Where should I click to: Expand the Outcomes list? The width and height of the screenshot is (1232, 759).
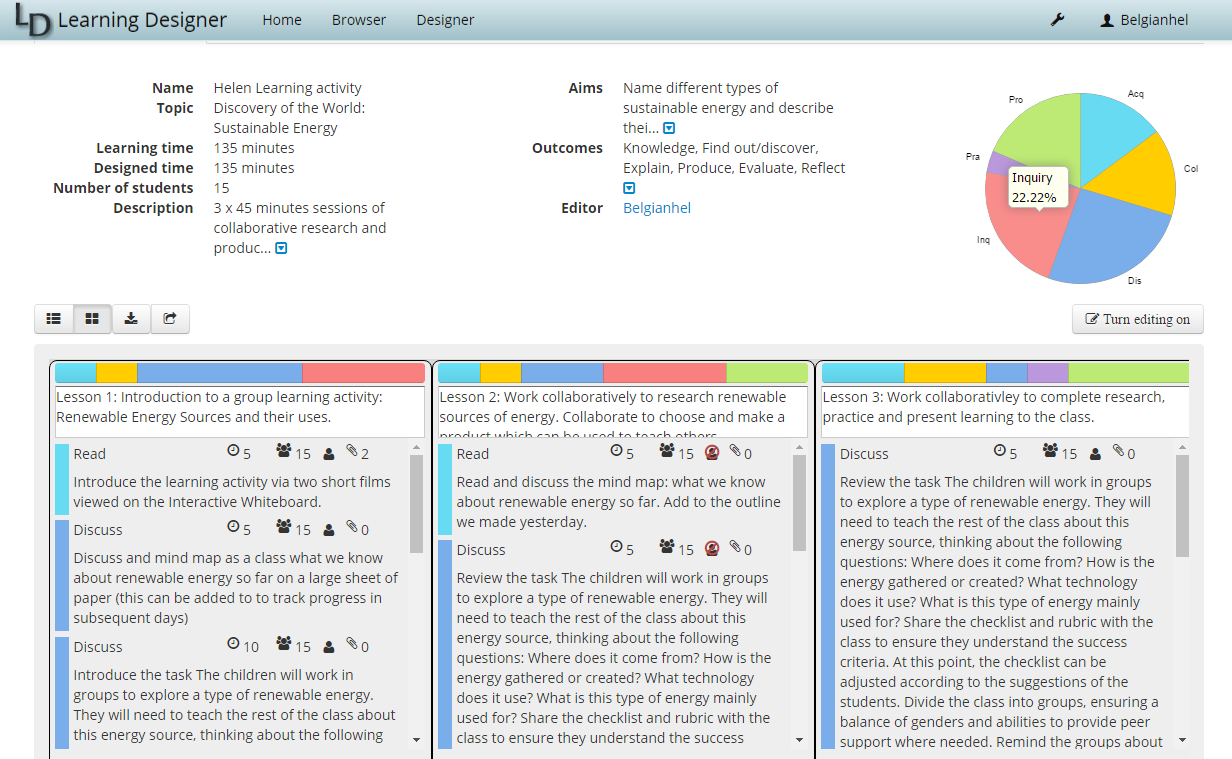coord(629,188)
